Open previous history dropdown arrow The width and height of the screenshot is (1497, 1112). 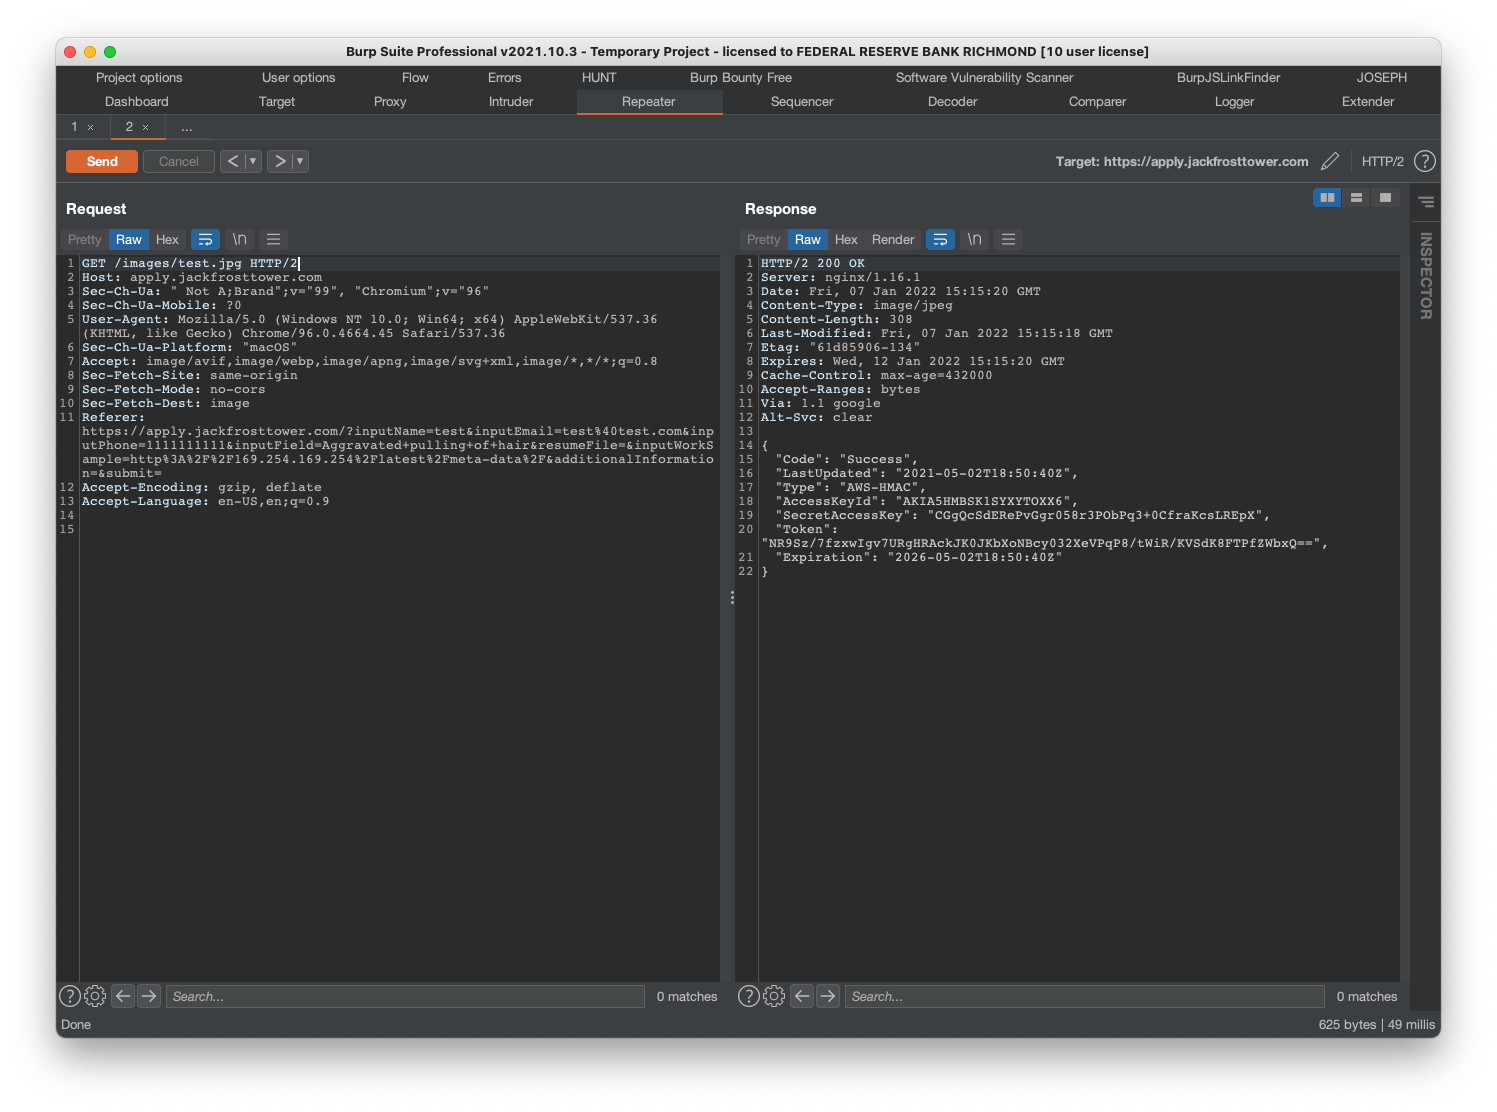(x=253, y=161)
